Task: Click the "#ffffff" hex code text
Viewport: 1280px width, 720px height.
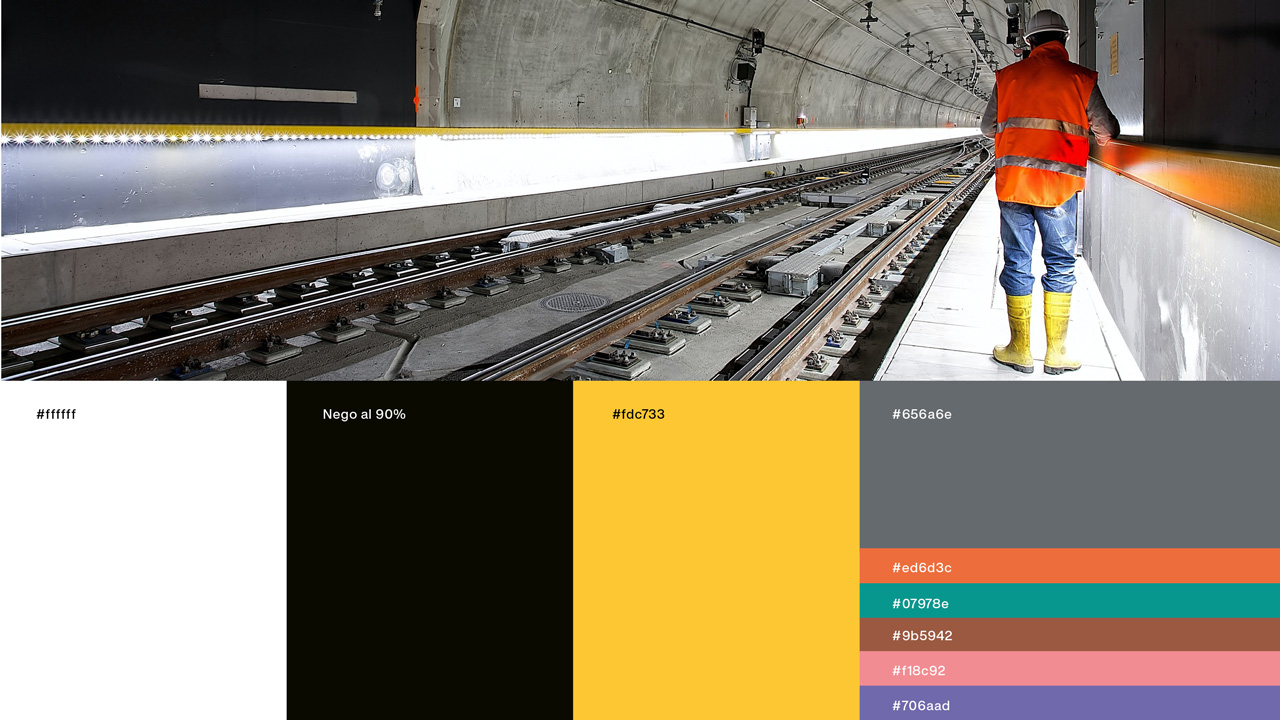Action: [56, 414]
